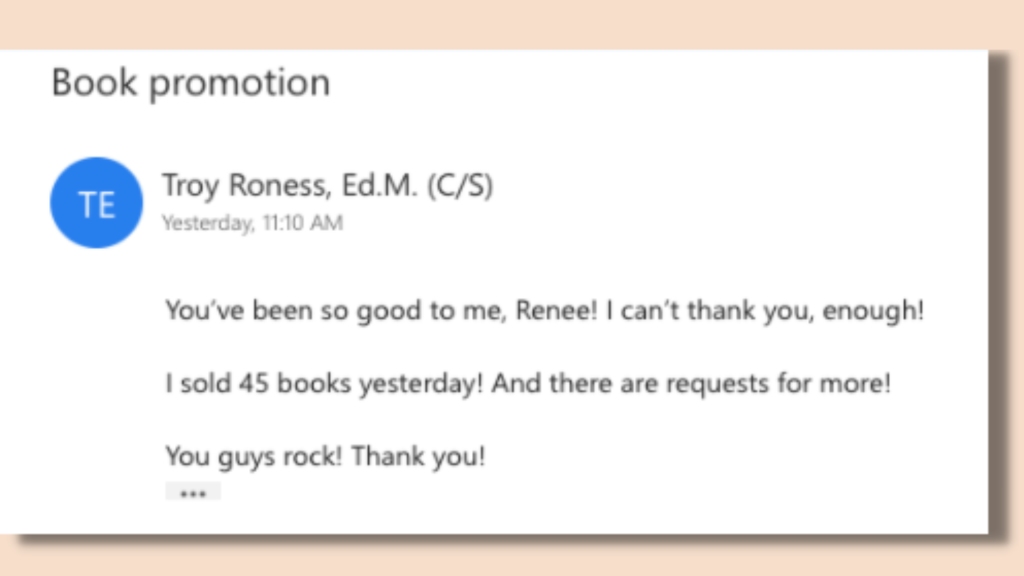
Task: Click the word "promotion" in the subject
Action: pyautogui.click(x=239, y=84)
